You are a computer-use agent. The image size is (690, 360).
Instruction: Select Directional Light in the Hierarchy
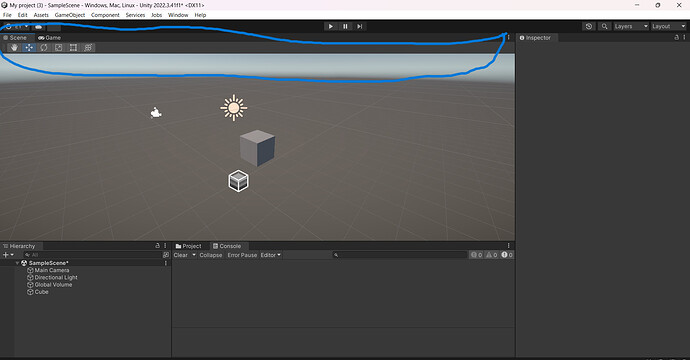click(x=56, y=277)
